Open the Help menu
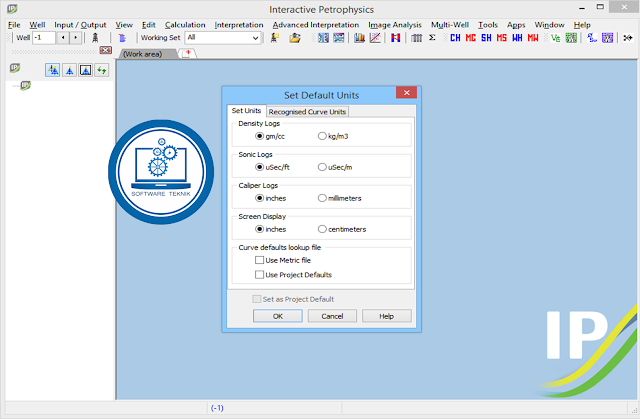The image size is (640, 419). (x=582, y=25)
